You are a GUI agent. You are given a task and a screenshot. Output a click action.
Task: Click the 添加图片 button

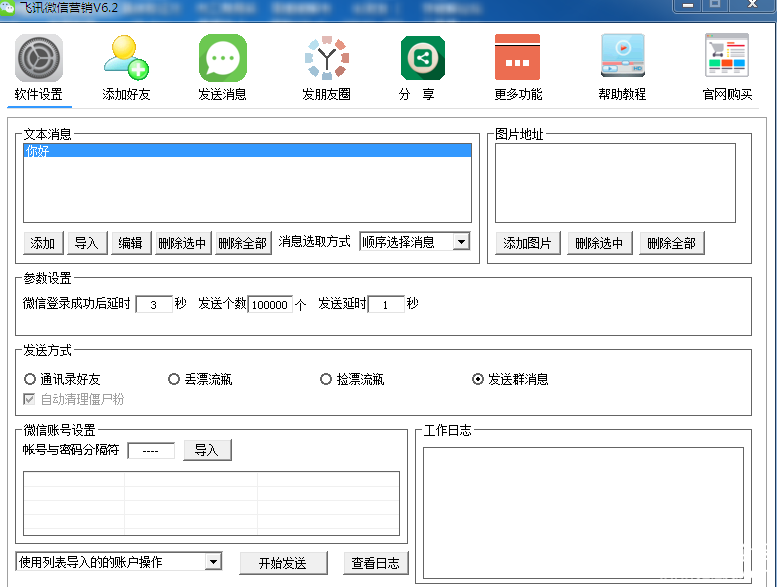click(x=527, y=243)
